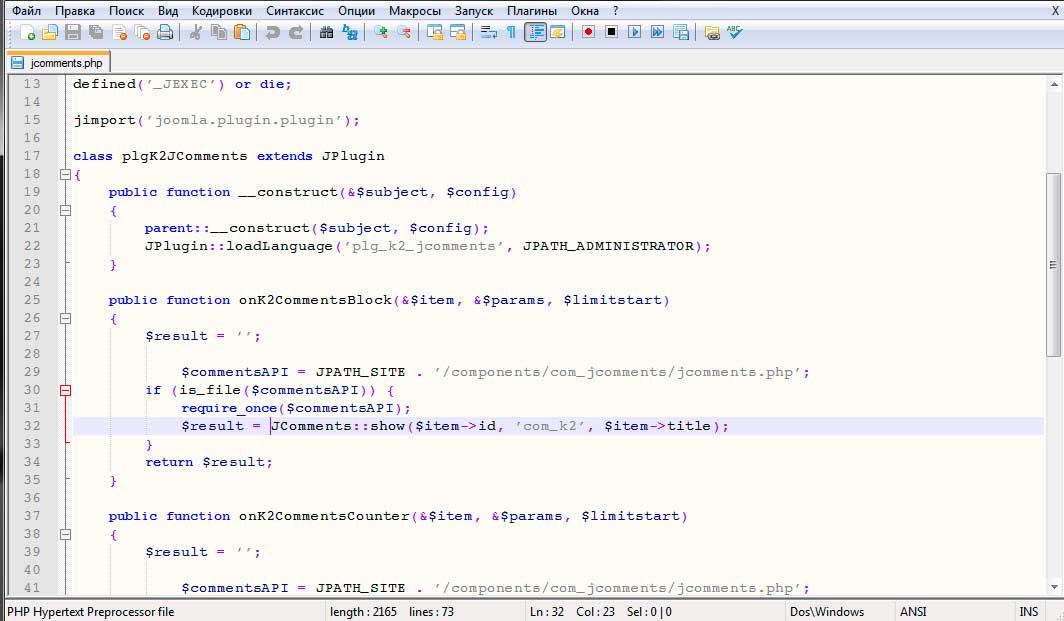This screenshot has width=1064, height=621.
Task: Open Find with the binoculars icon
Action: point(326,32)
